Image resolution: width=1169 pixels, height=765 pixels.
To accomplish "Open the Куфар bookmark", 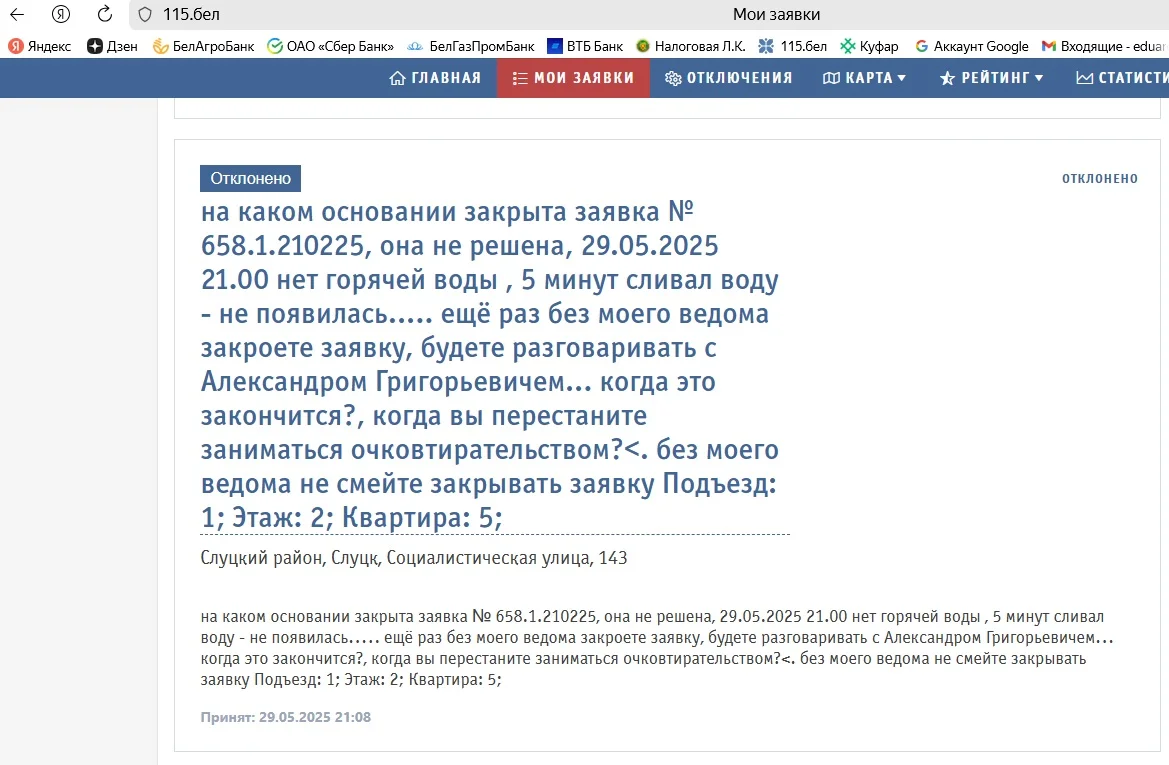I will pos(869,46).
